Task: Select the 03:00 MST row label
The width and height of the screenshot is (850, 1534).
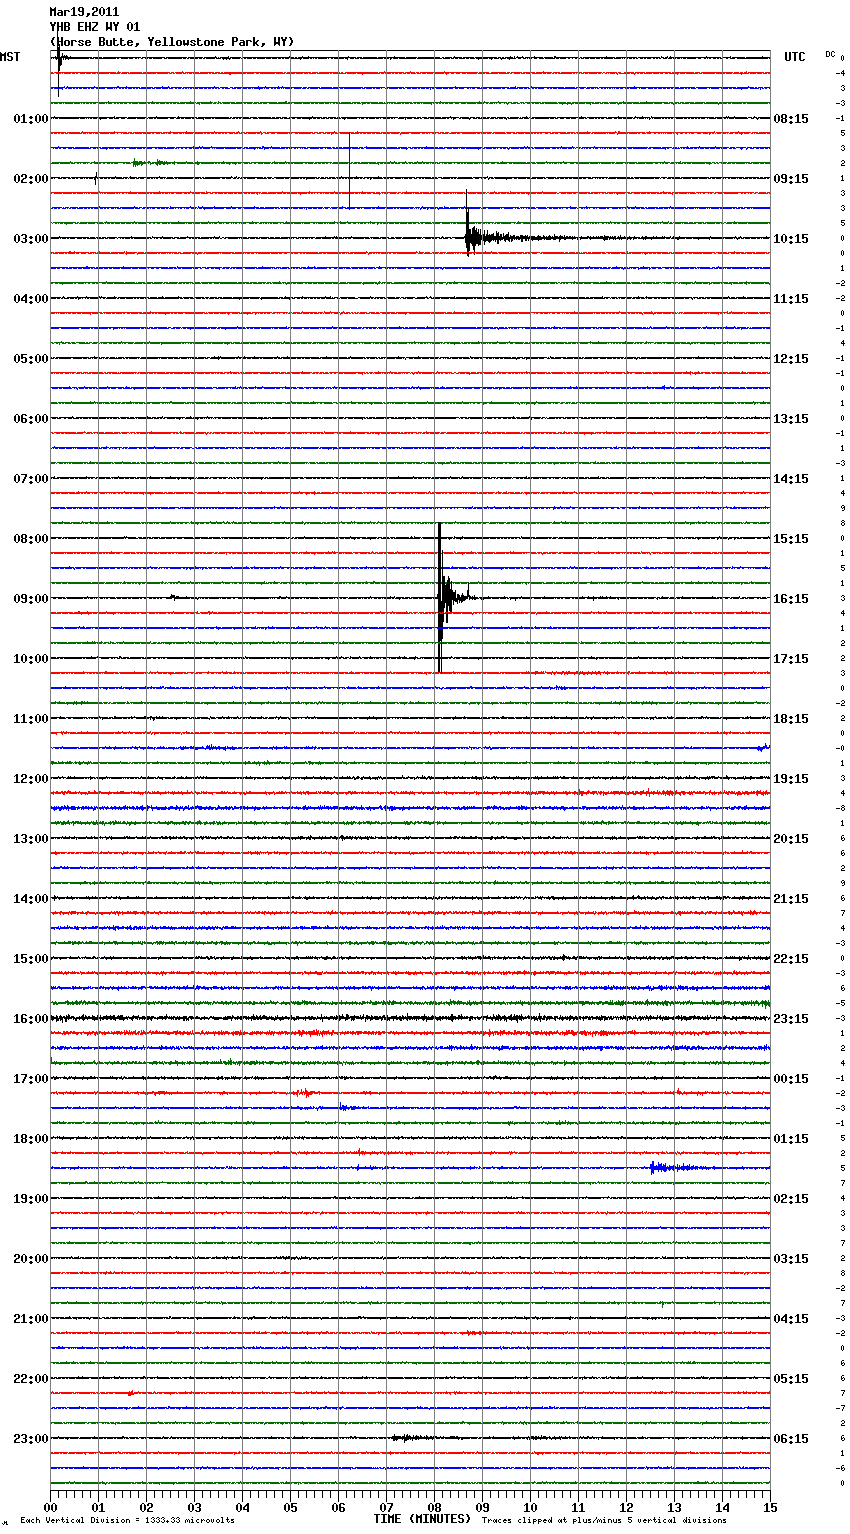Action: pyautogui.click(x=31, y=239)
